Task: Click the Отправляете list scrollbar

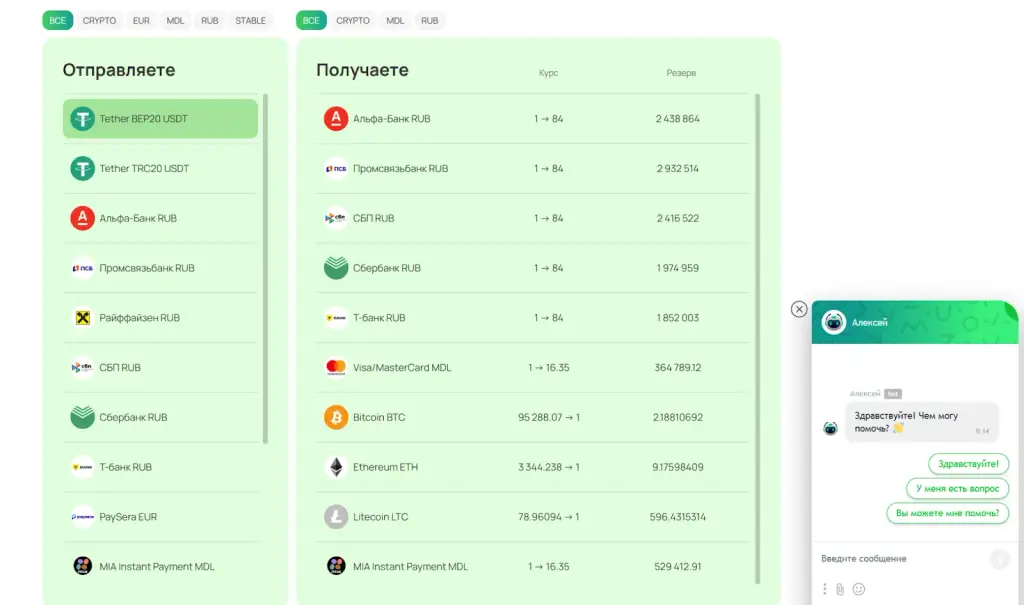Action: click(x=265, y=269)
